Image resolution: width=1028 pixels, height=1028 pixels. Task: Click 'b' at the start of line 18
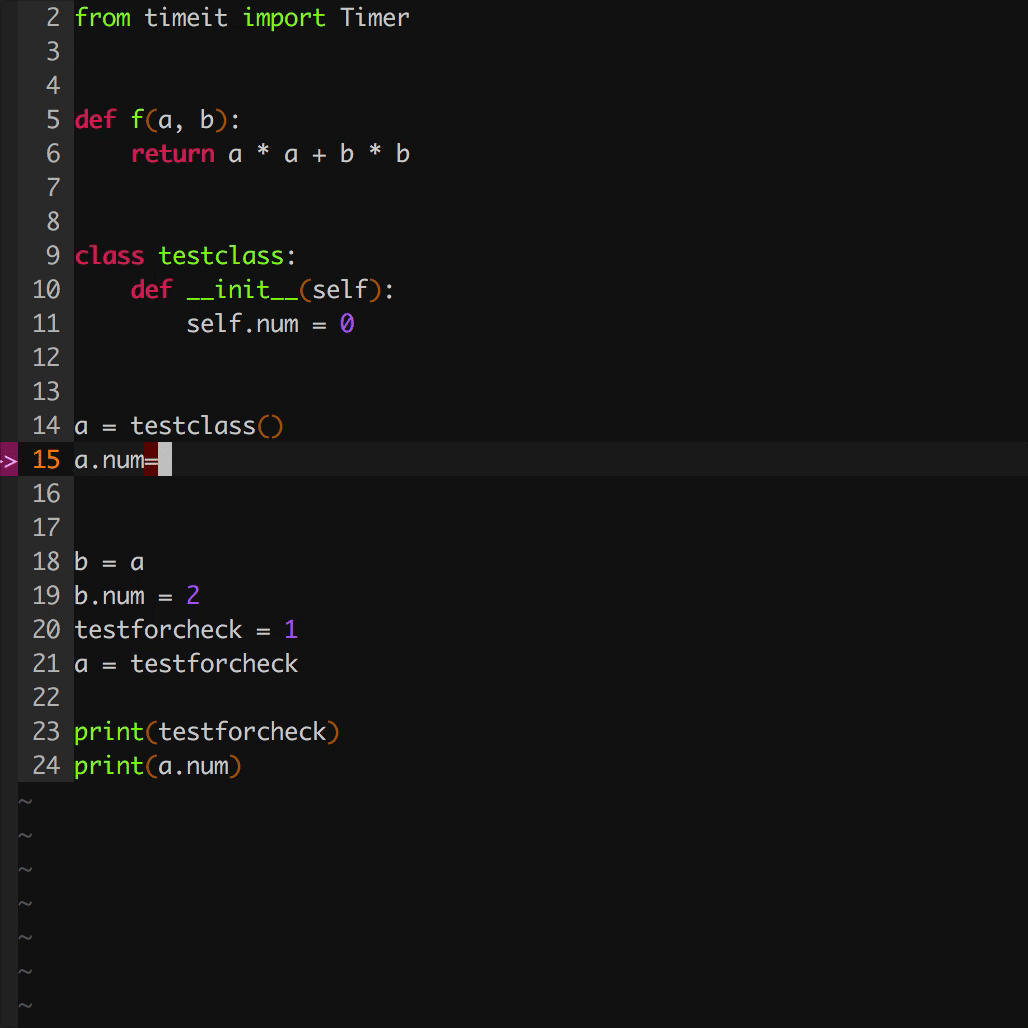81,562
